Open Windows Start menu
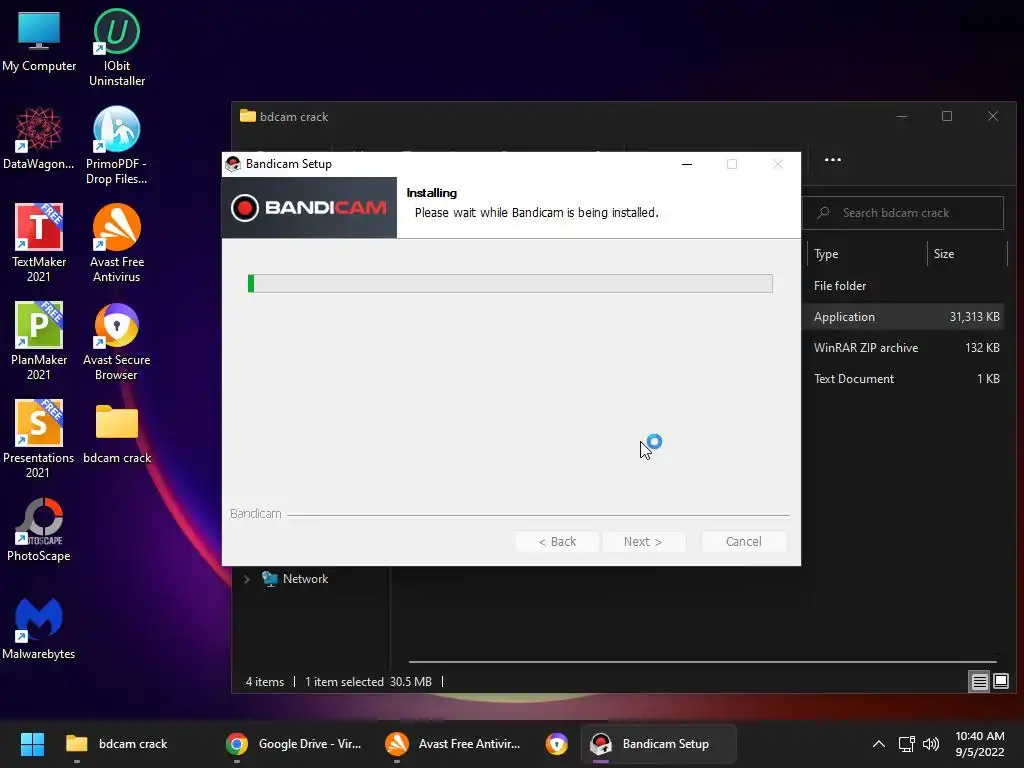 point(32,744)
